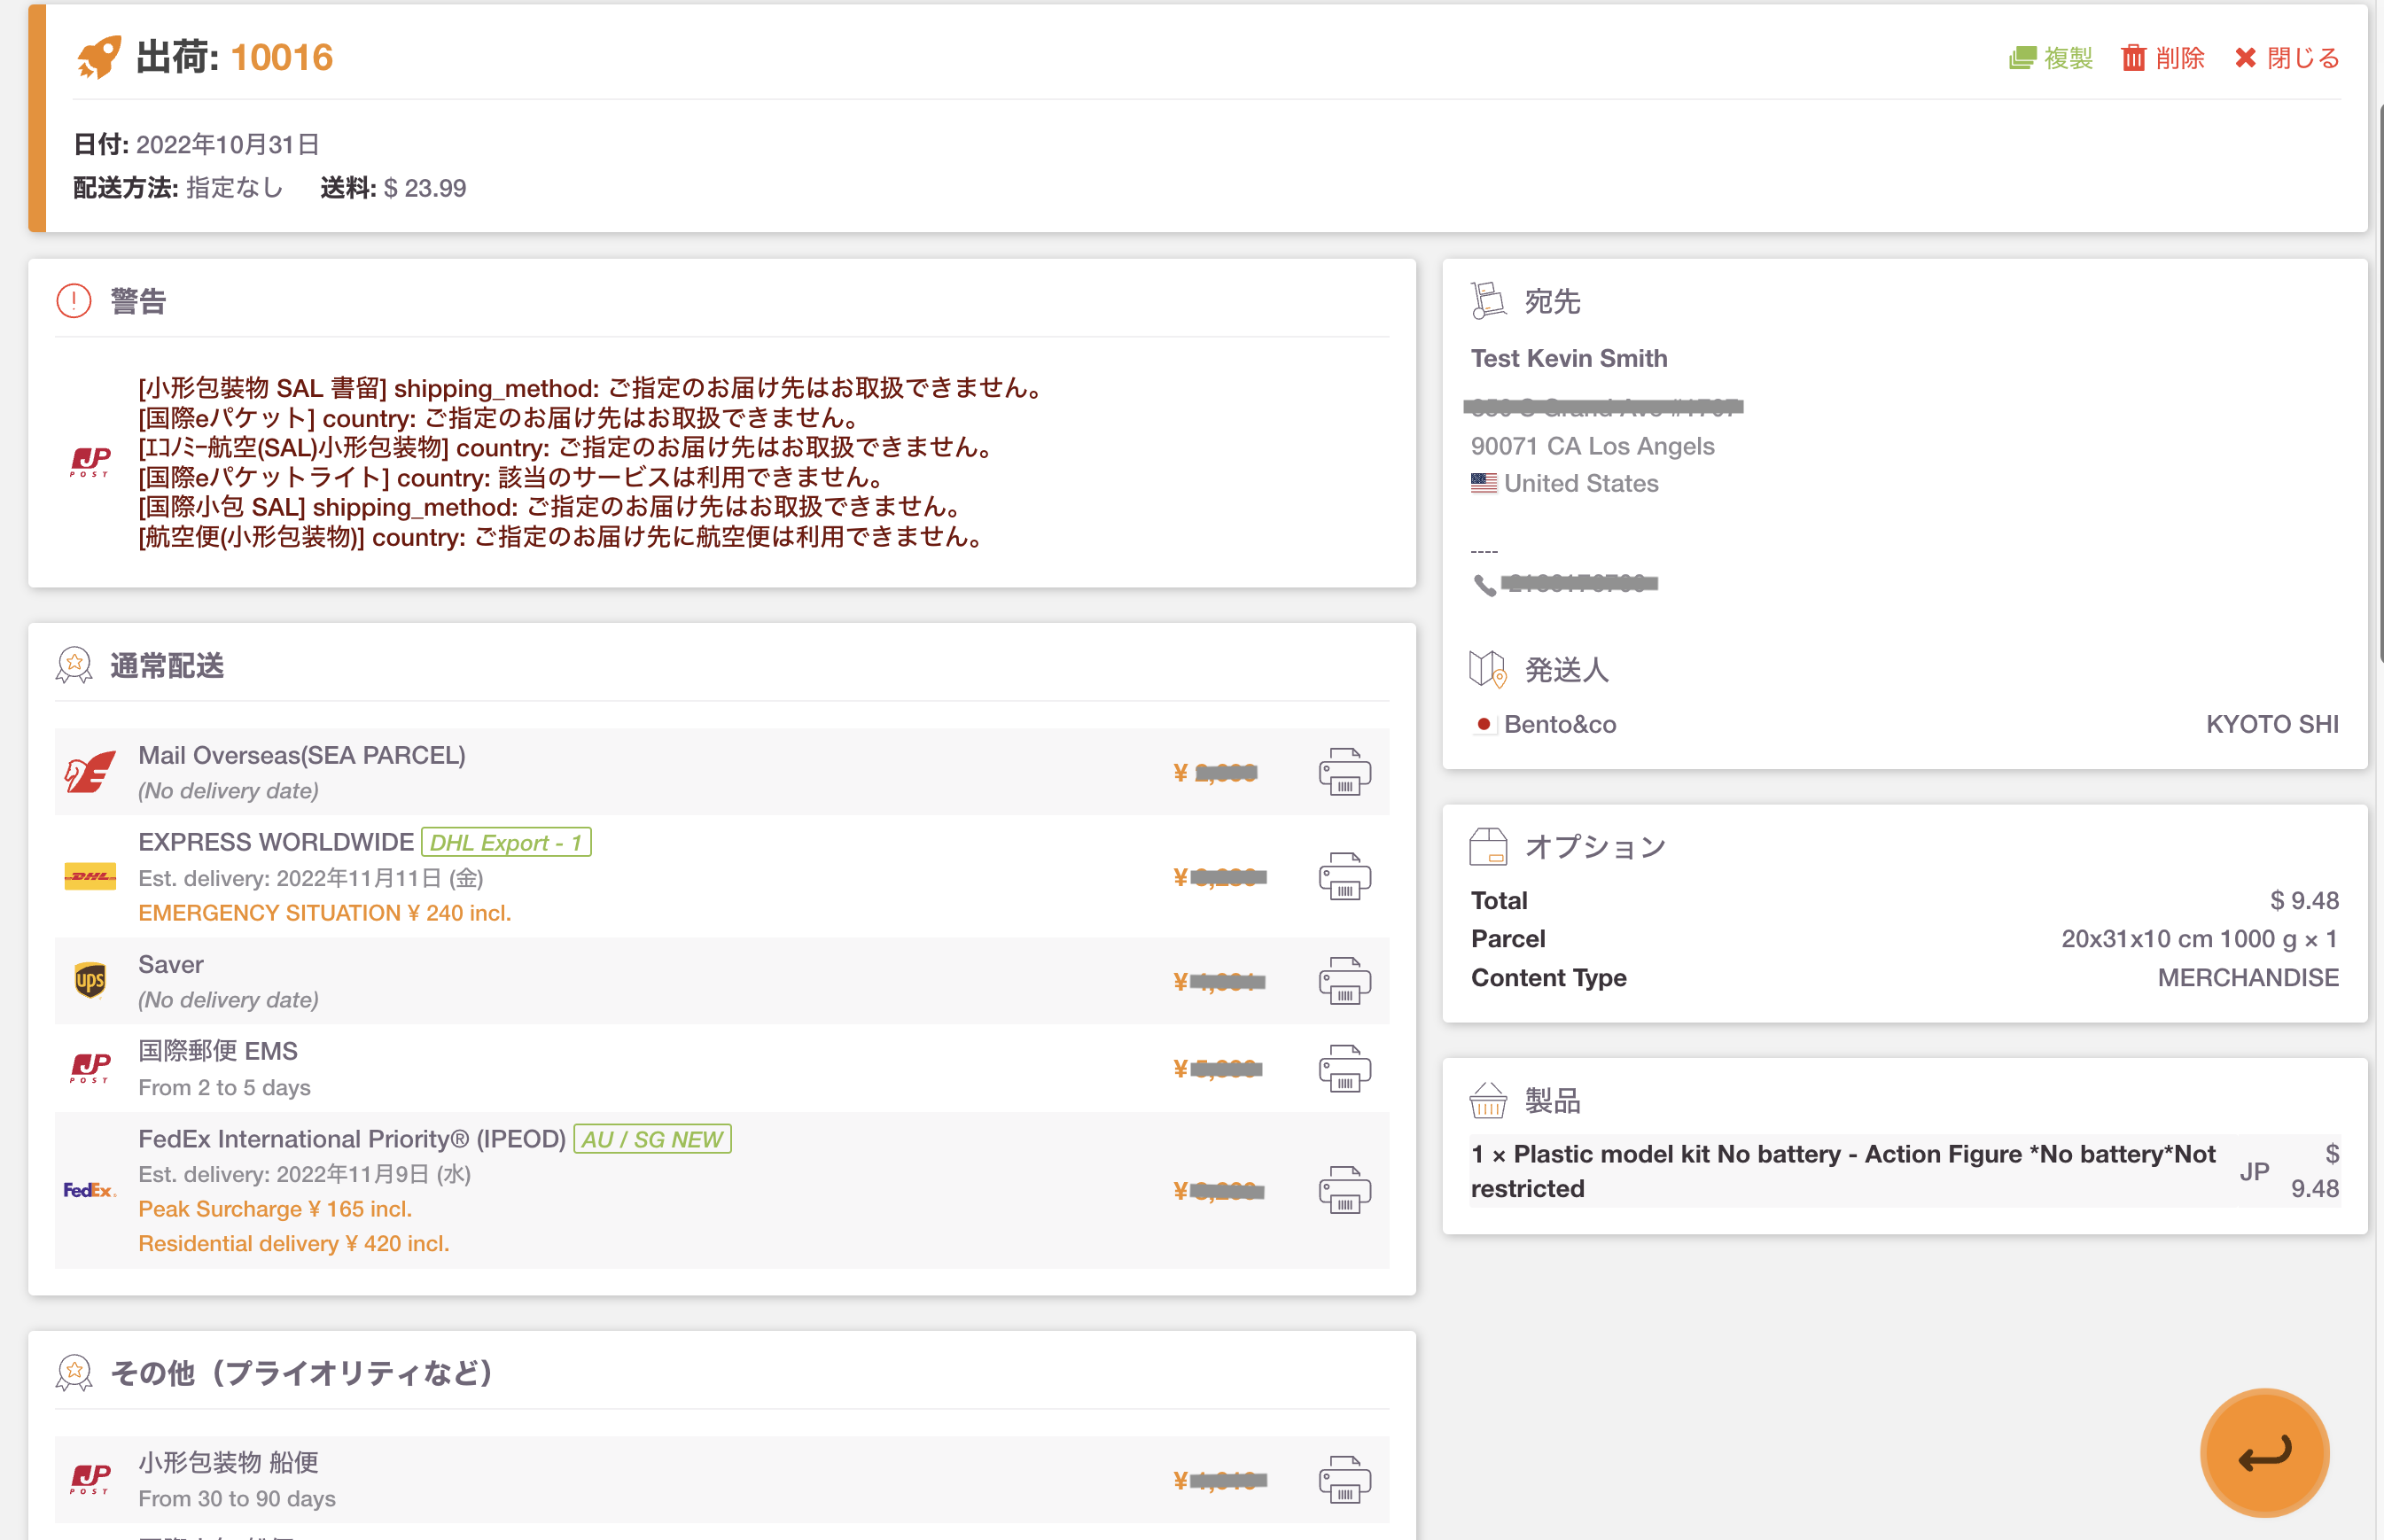Click Parcel dimensions 20x31x10 cm value

point(2199,938)
